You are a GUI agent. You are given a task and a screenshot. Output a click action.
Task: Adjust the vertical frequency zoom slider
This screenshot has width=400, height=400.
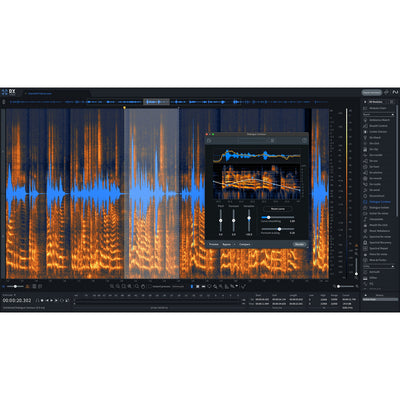(356, 267)
